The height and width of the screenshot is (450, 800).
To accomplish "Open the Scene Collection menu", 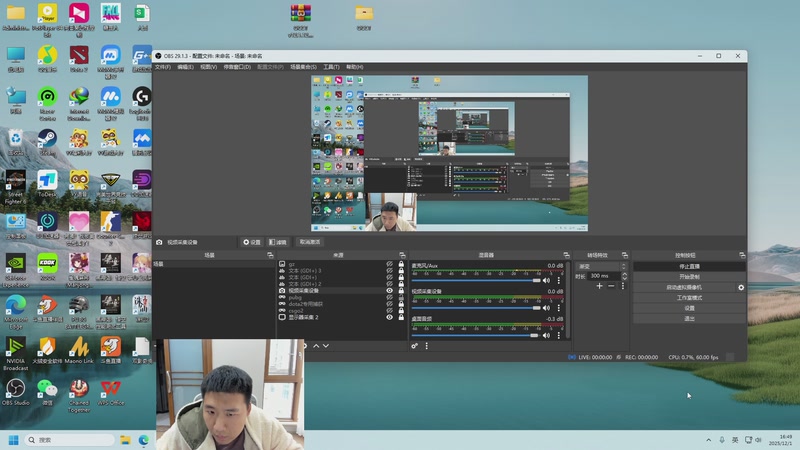I will [303, 67].
